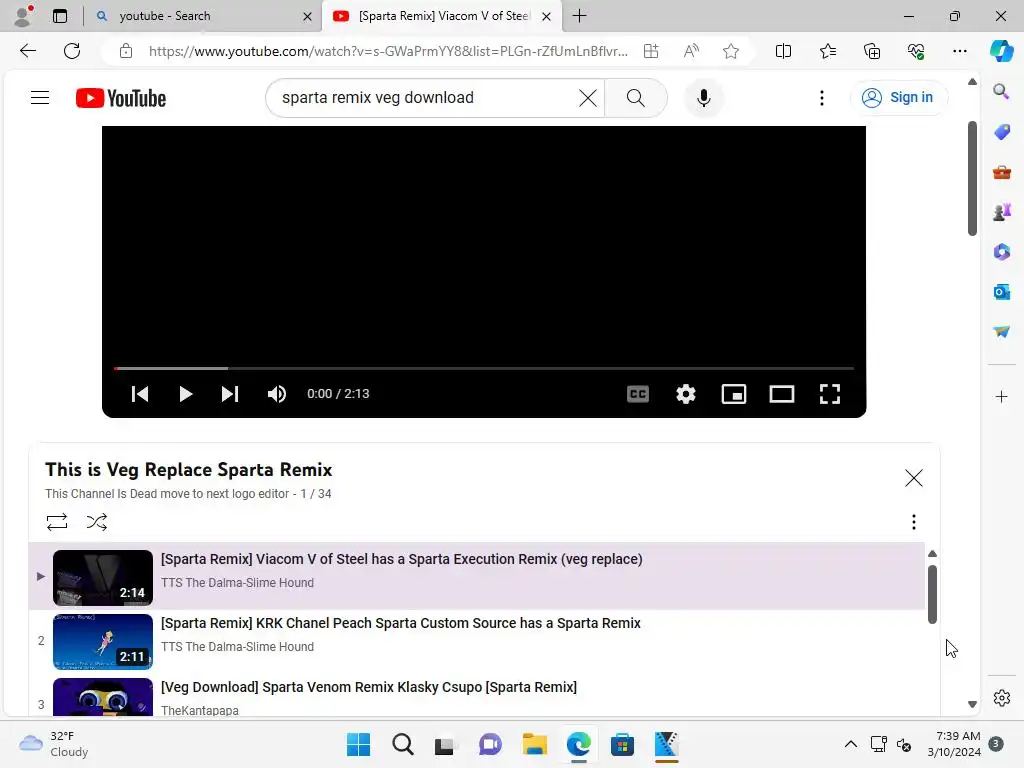Add this page to favorites star
Screen dimensions: 1024x768
point(731,51)
